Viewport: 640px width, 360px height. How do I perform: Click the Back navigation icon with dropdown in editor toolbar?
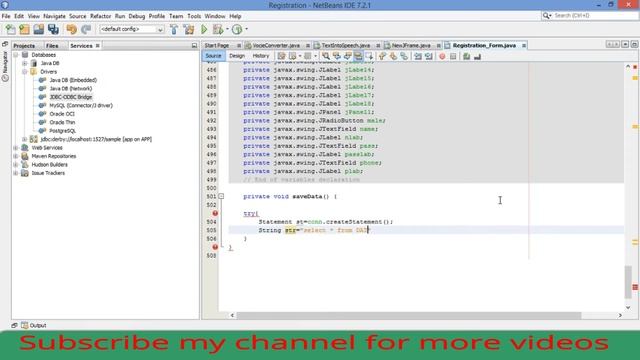point(293,56)
